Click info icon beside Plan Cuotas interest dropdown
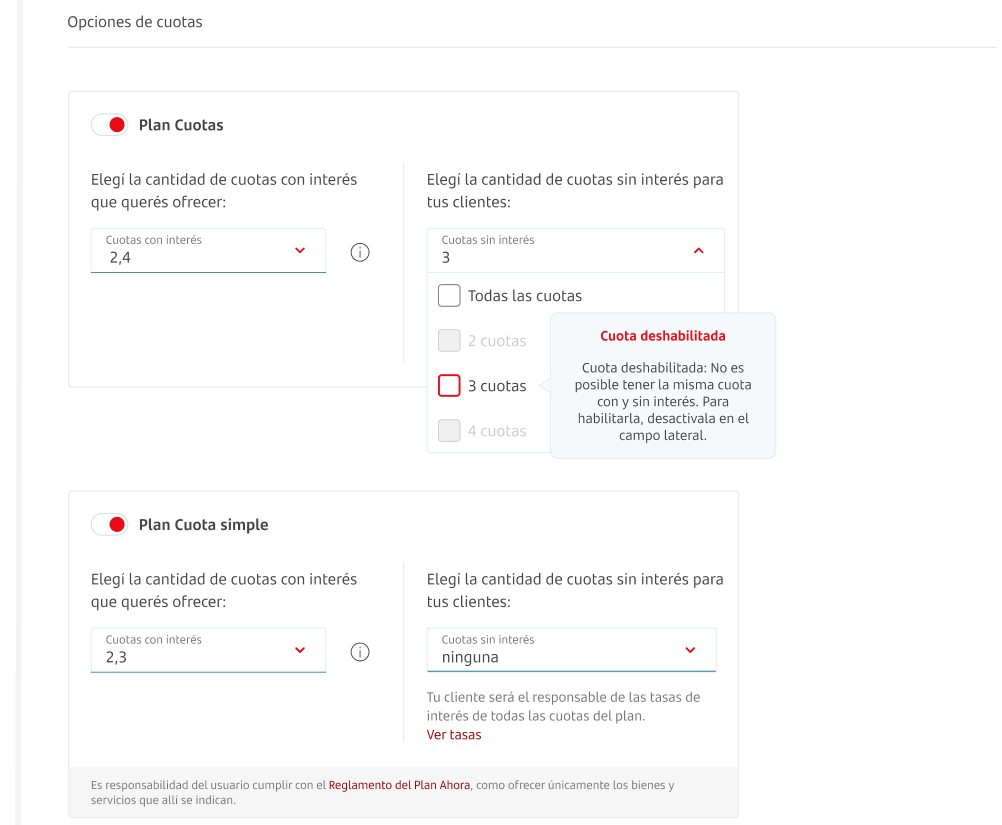1002x825 pixels. [x=360, y=252]
